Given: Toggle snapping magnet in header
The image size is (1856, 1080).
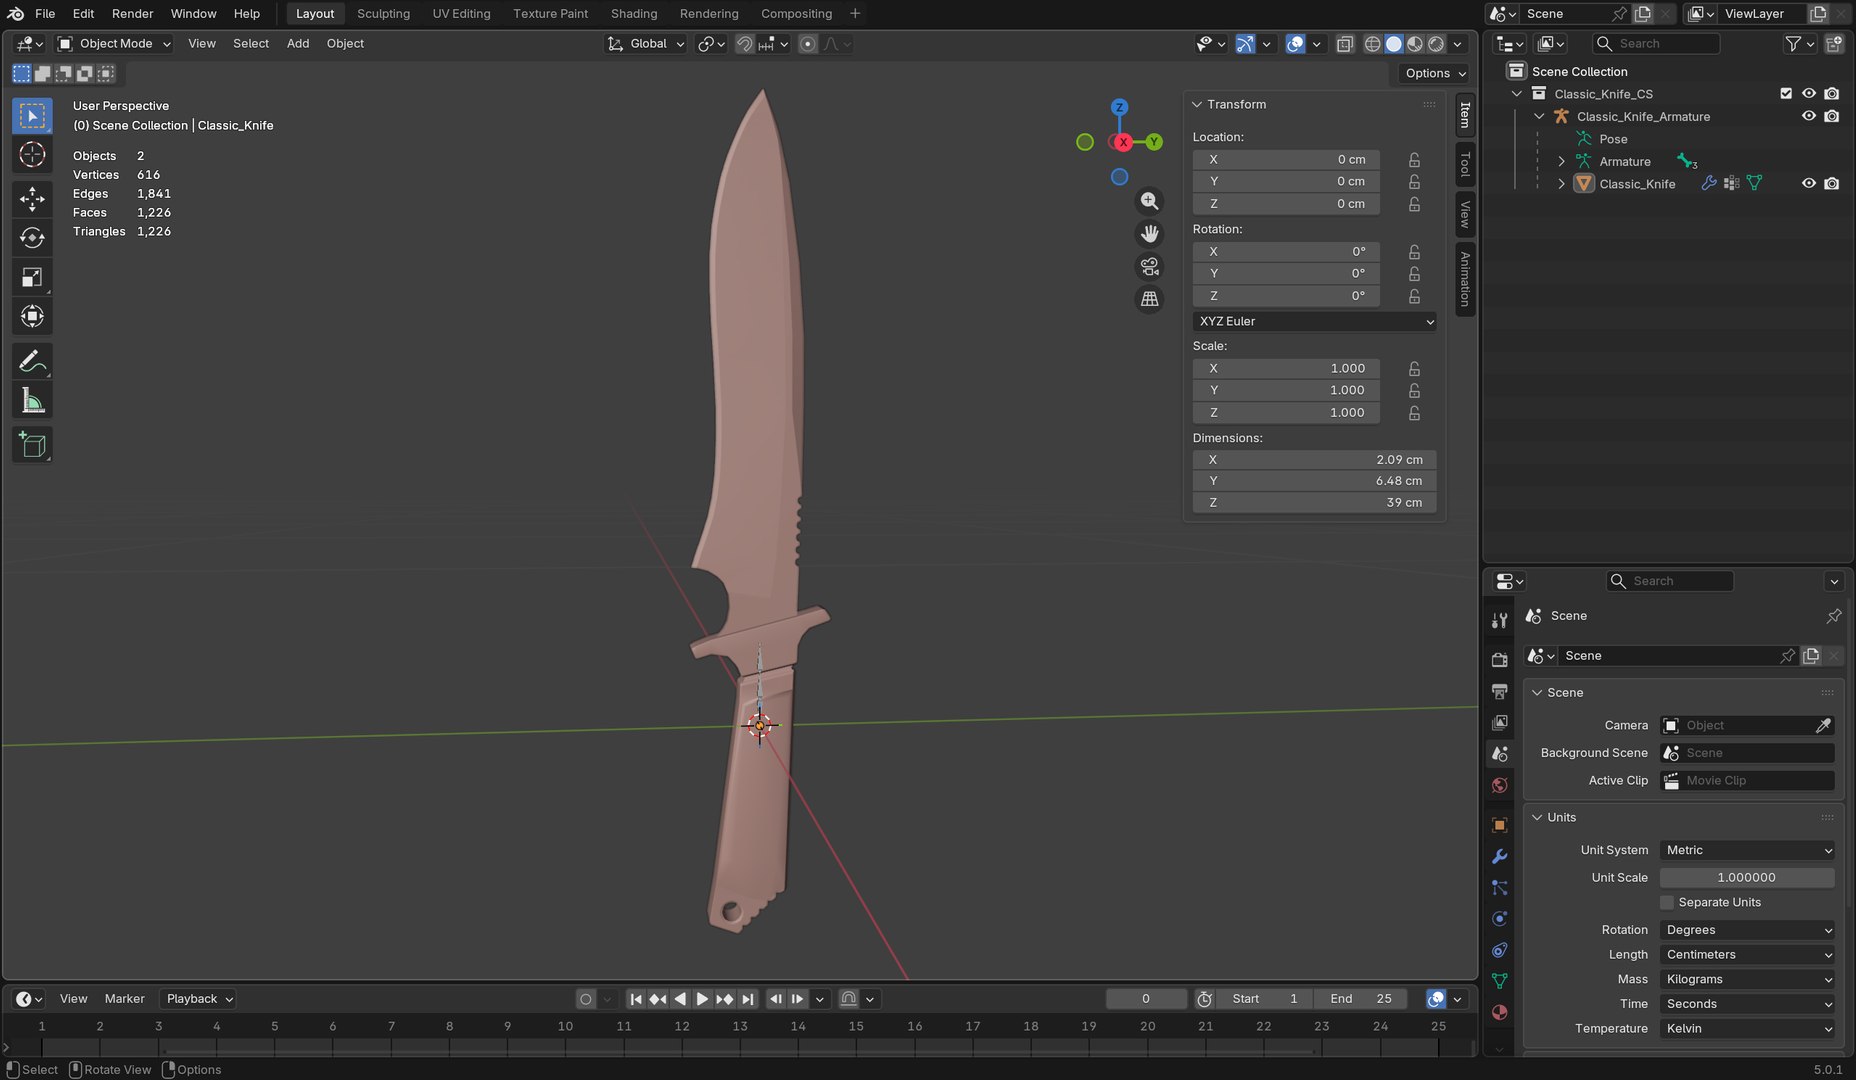Looking at the screenshot, I should pos(744,44).
